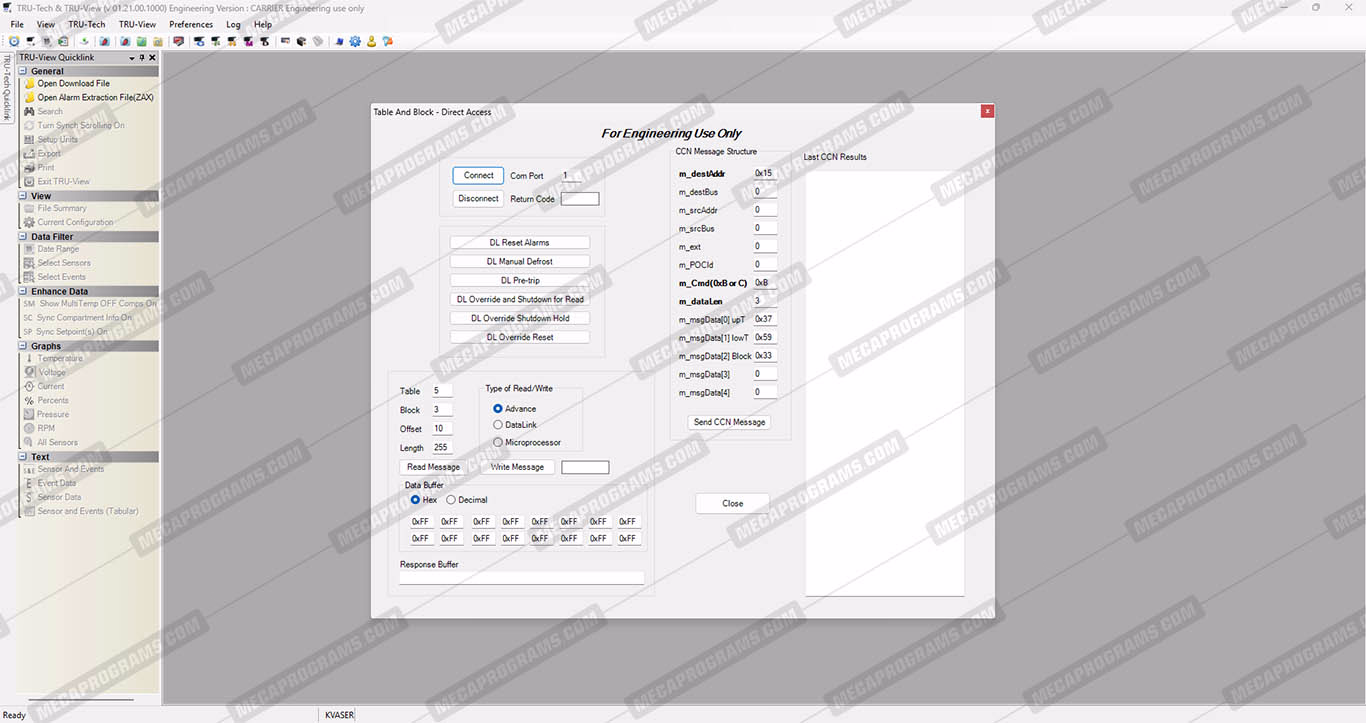The width and height of the screenshot is (1366, 723).
Task: Open the TRU-Tech menu
Action: (87, 24)
